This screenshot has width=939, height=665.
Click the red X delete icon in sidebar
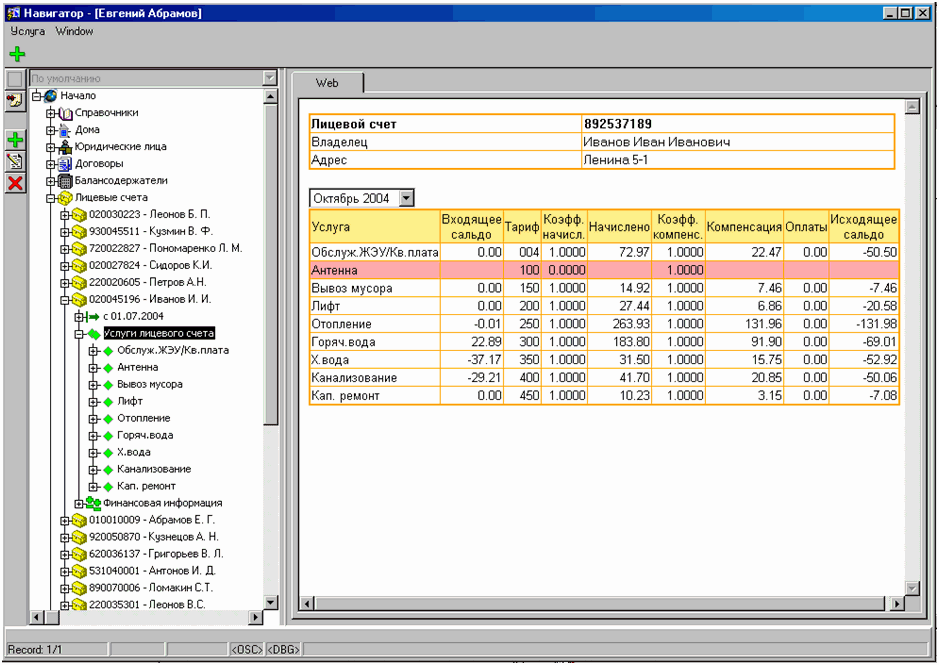15,183
